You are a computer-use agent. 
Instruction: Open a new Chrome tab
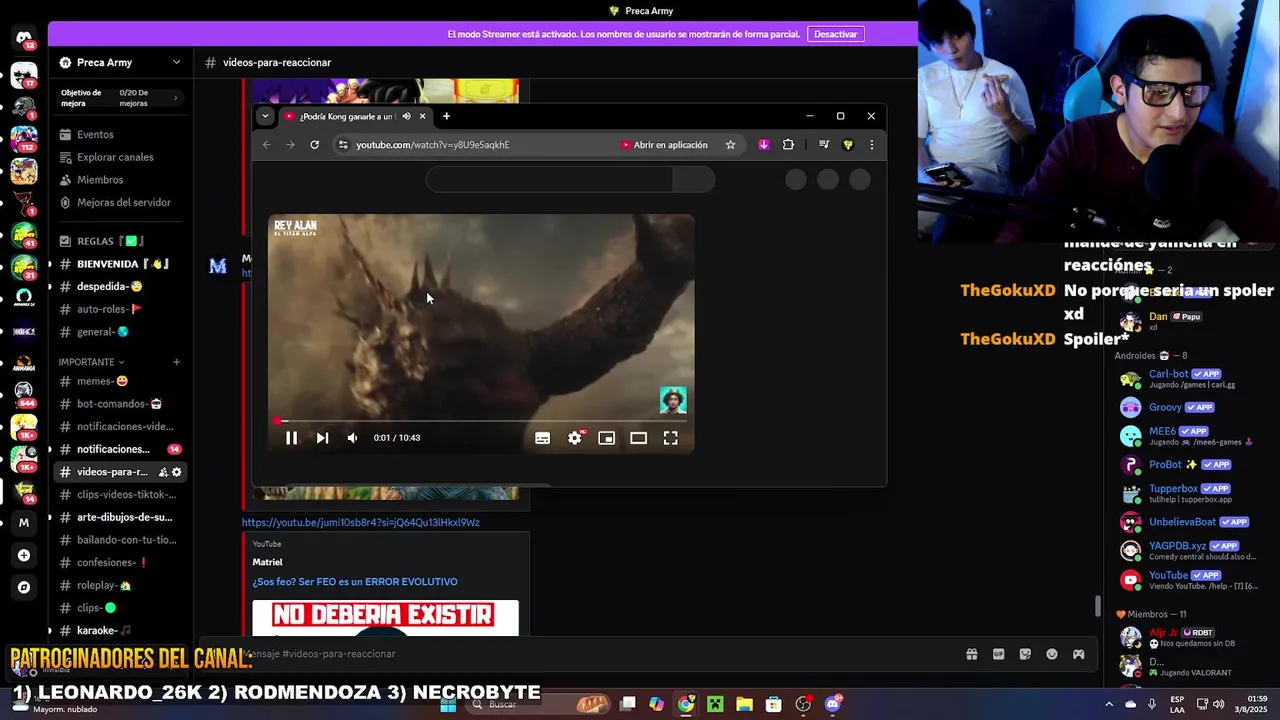click(446, 116)
